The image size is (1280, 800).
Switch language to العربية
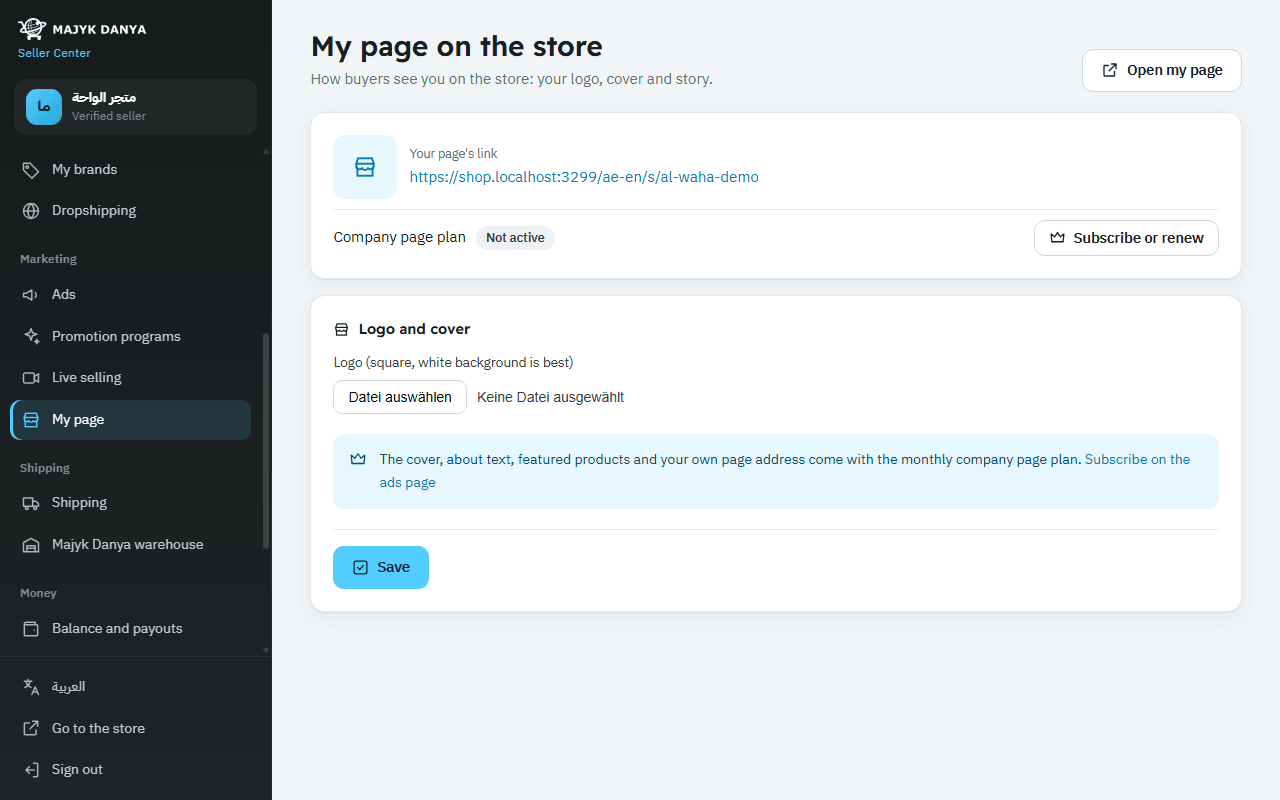click(135, 687)
